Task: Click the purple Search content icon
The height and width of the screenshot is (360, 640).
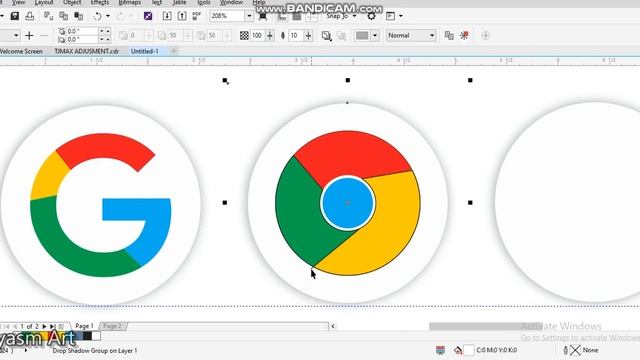Action: coord(148,16)
